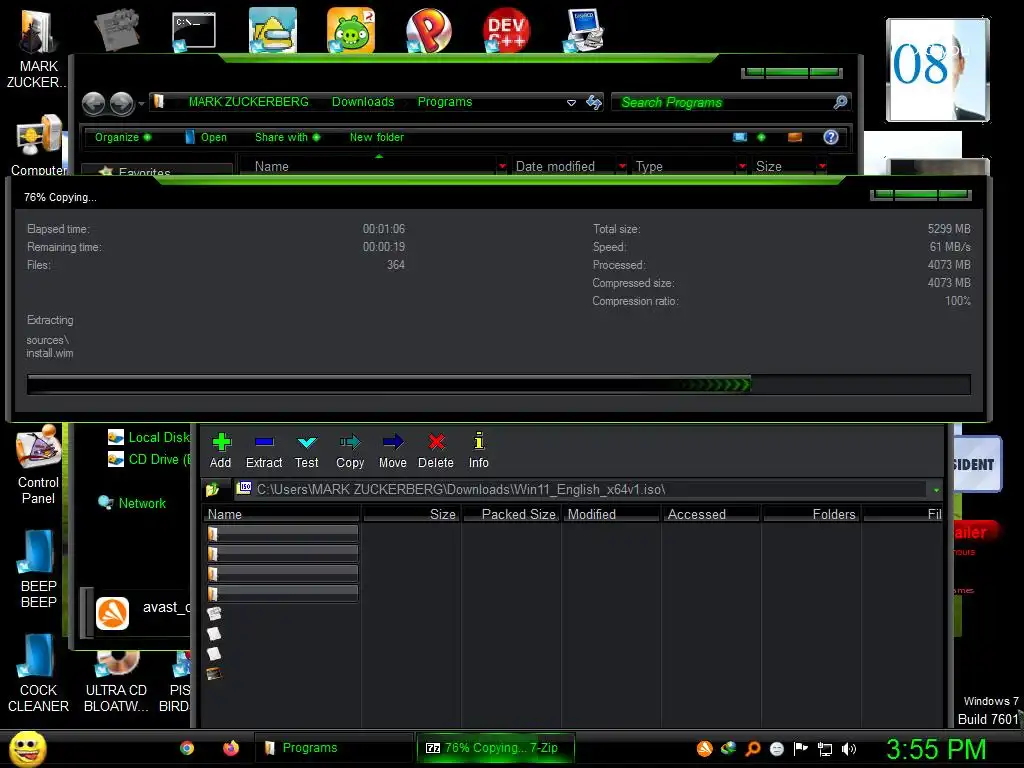
Task: Sort 7-Zip list by Name column
Action: pyautogui.click(x=281, y=514)
